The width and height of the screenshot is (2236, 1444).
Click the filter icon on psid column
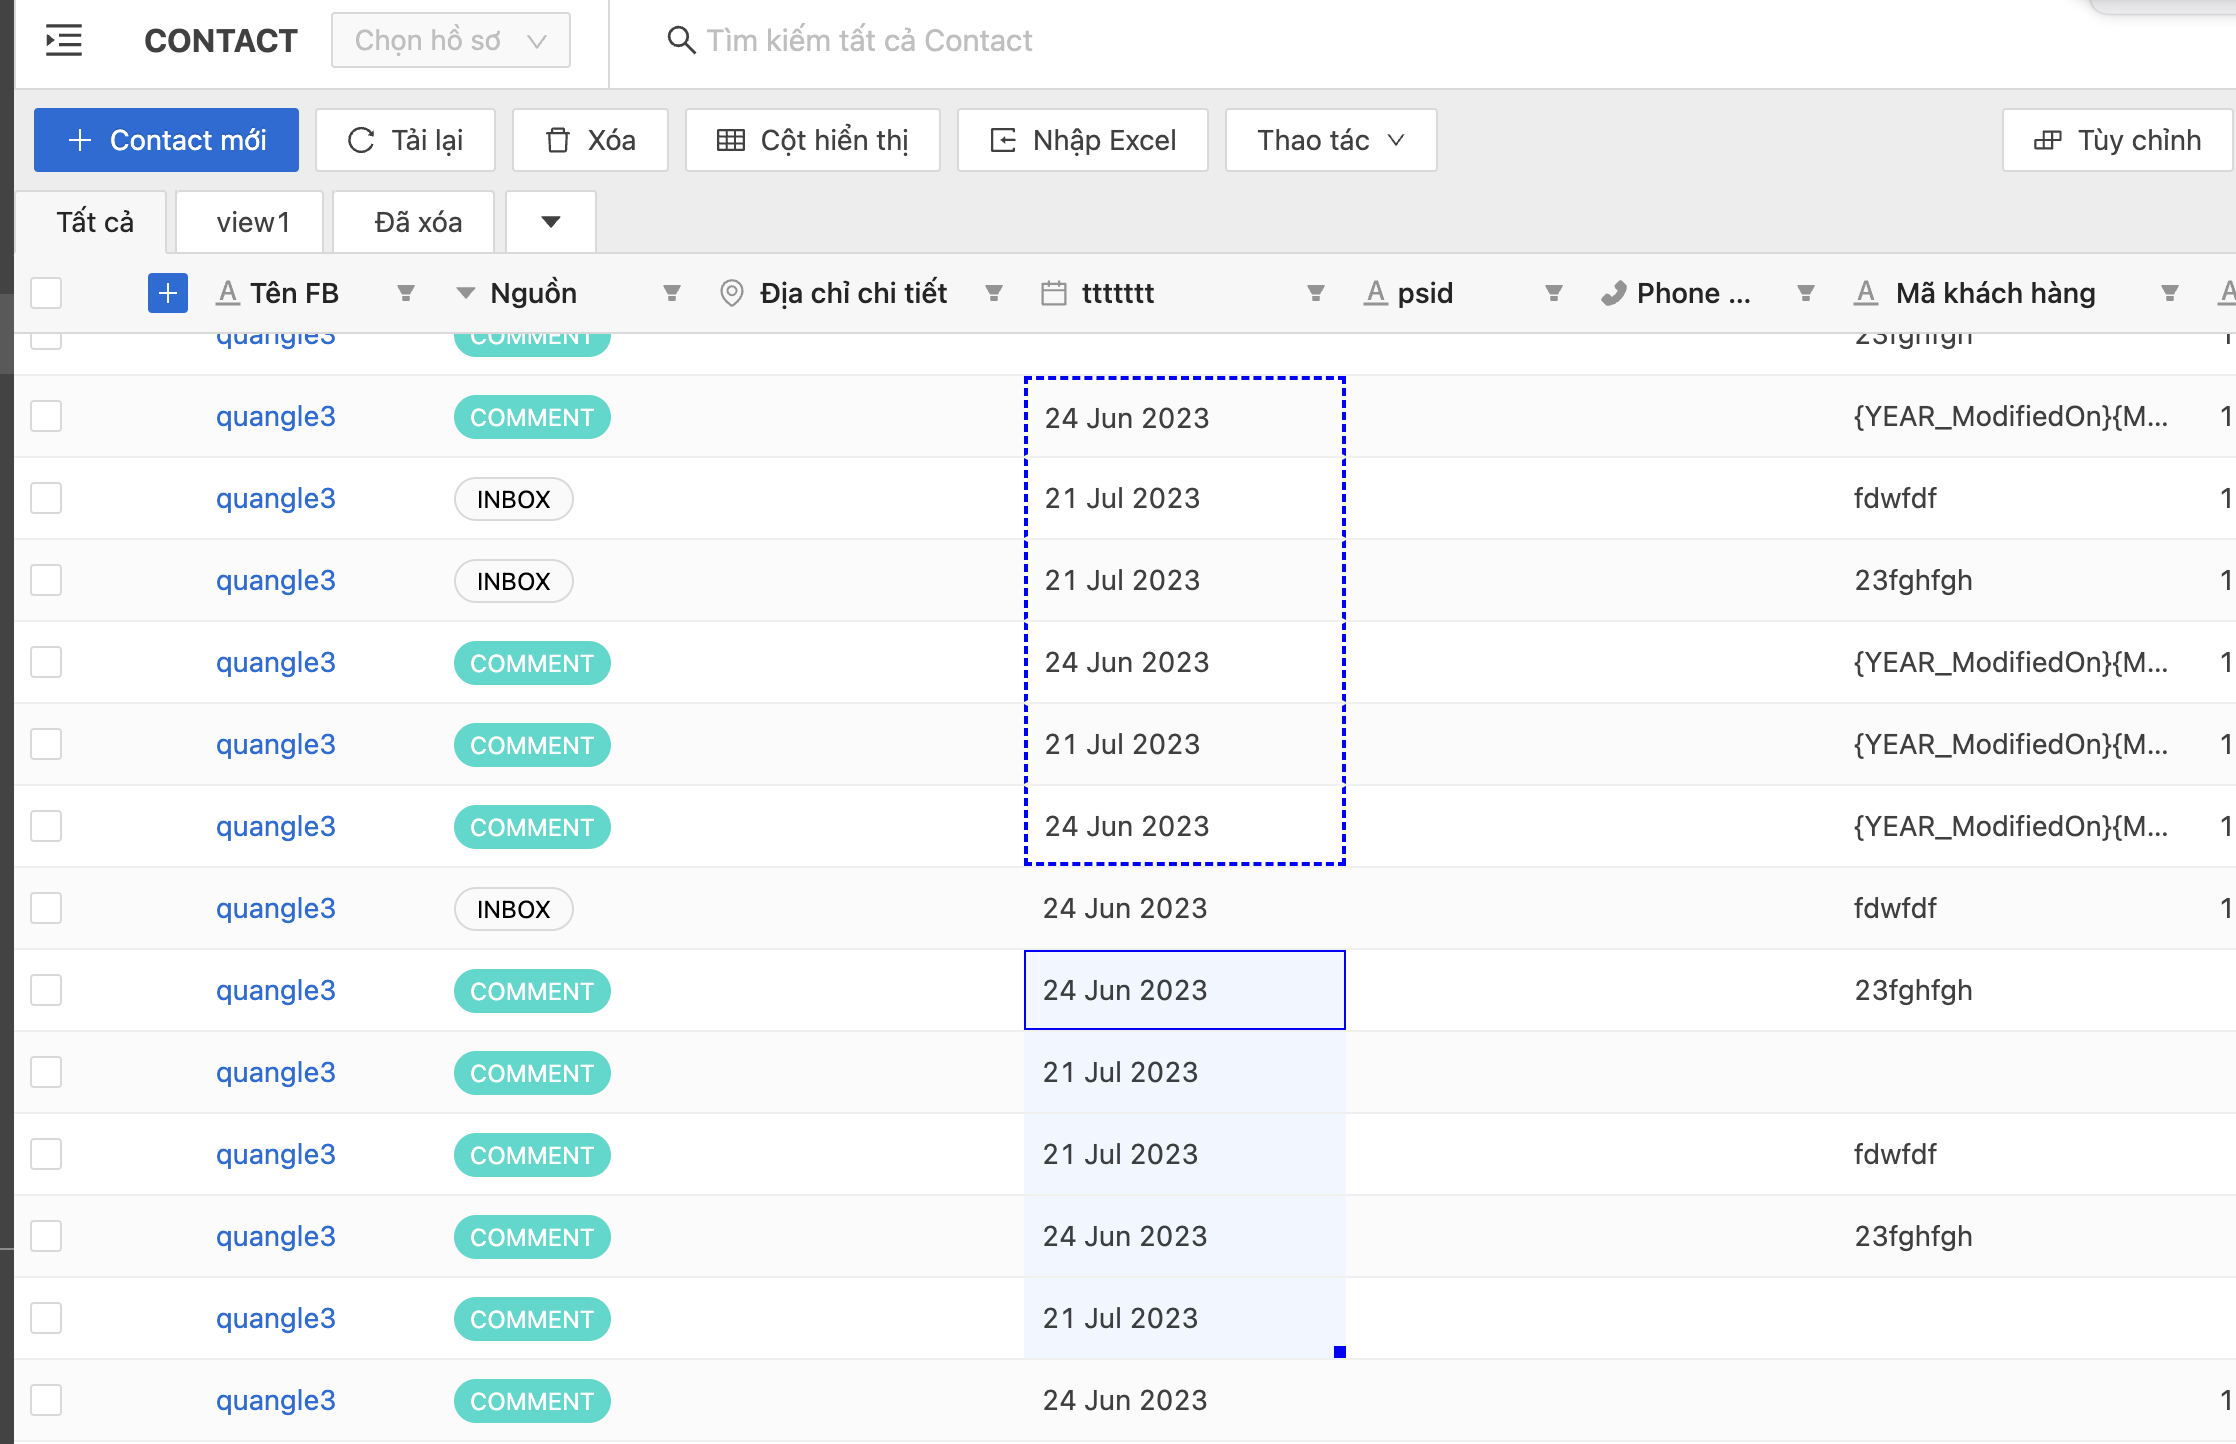tap(1553, 293)
